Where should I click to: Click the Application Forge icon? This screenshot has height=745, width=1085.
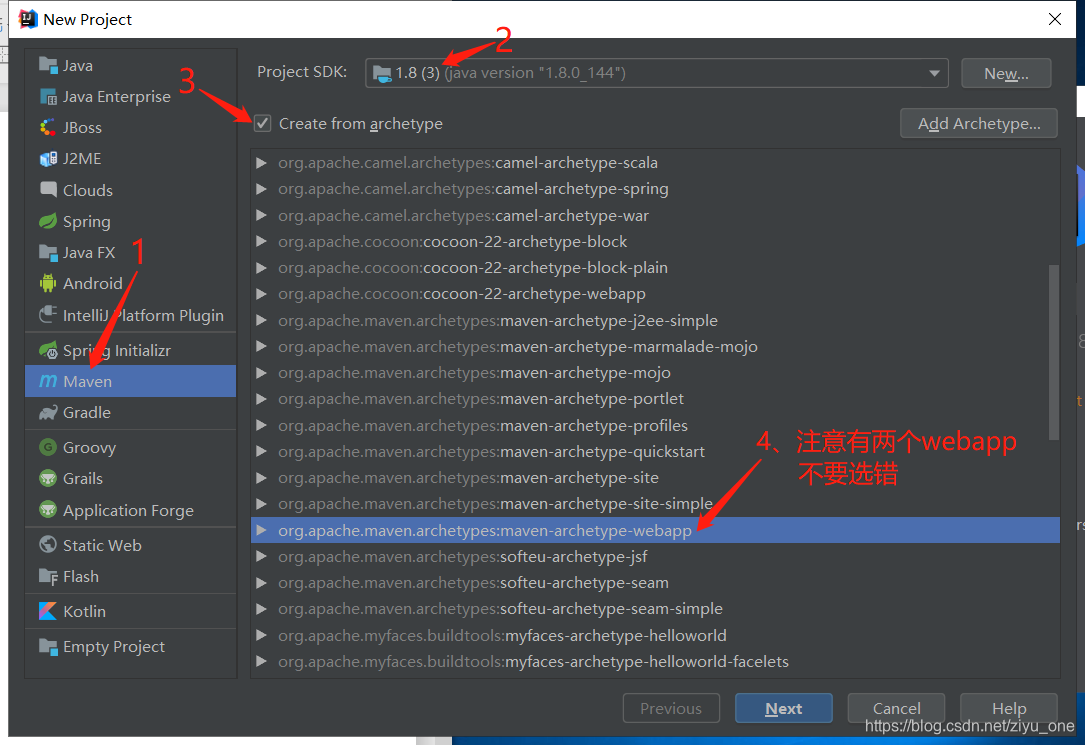coord(48,510)
